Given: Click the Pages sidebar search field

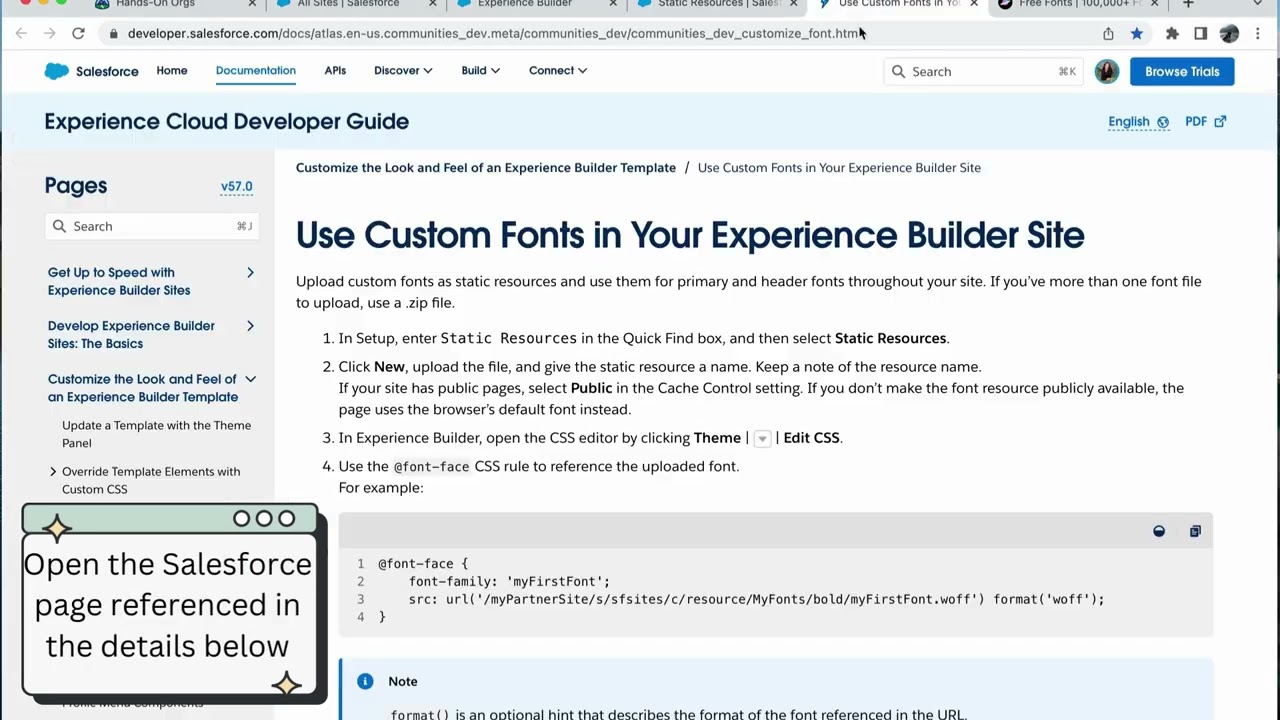Looking at the screenshot, I should 152,226.
